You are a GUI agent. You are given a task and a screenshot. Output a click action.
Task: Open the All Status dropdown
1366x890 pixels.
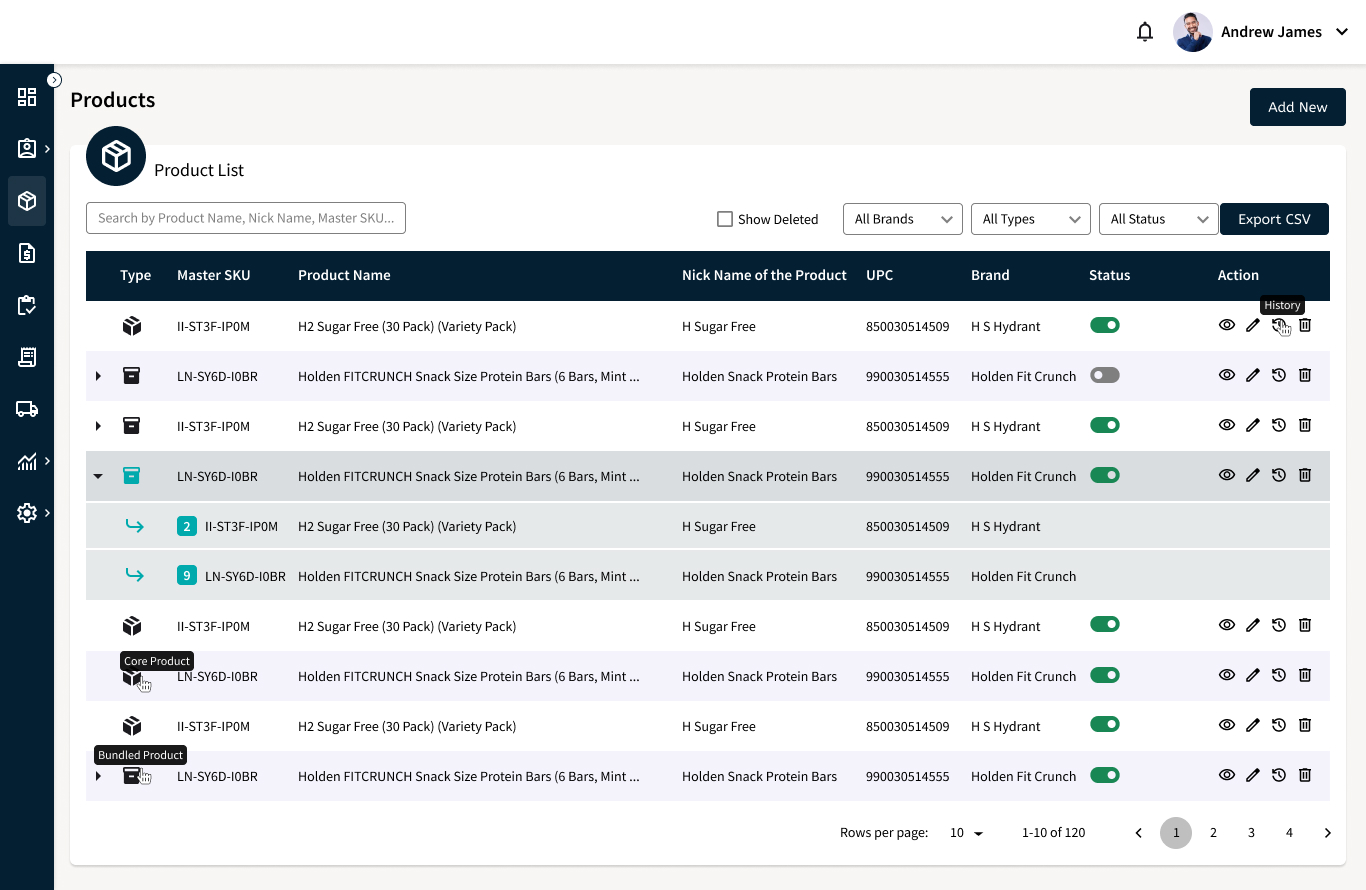coord(1159,219)
